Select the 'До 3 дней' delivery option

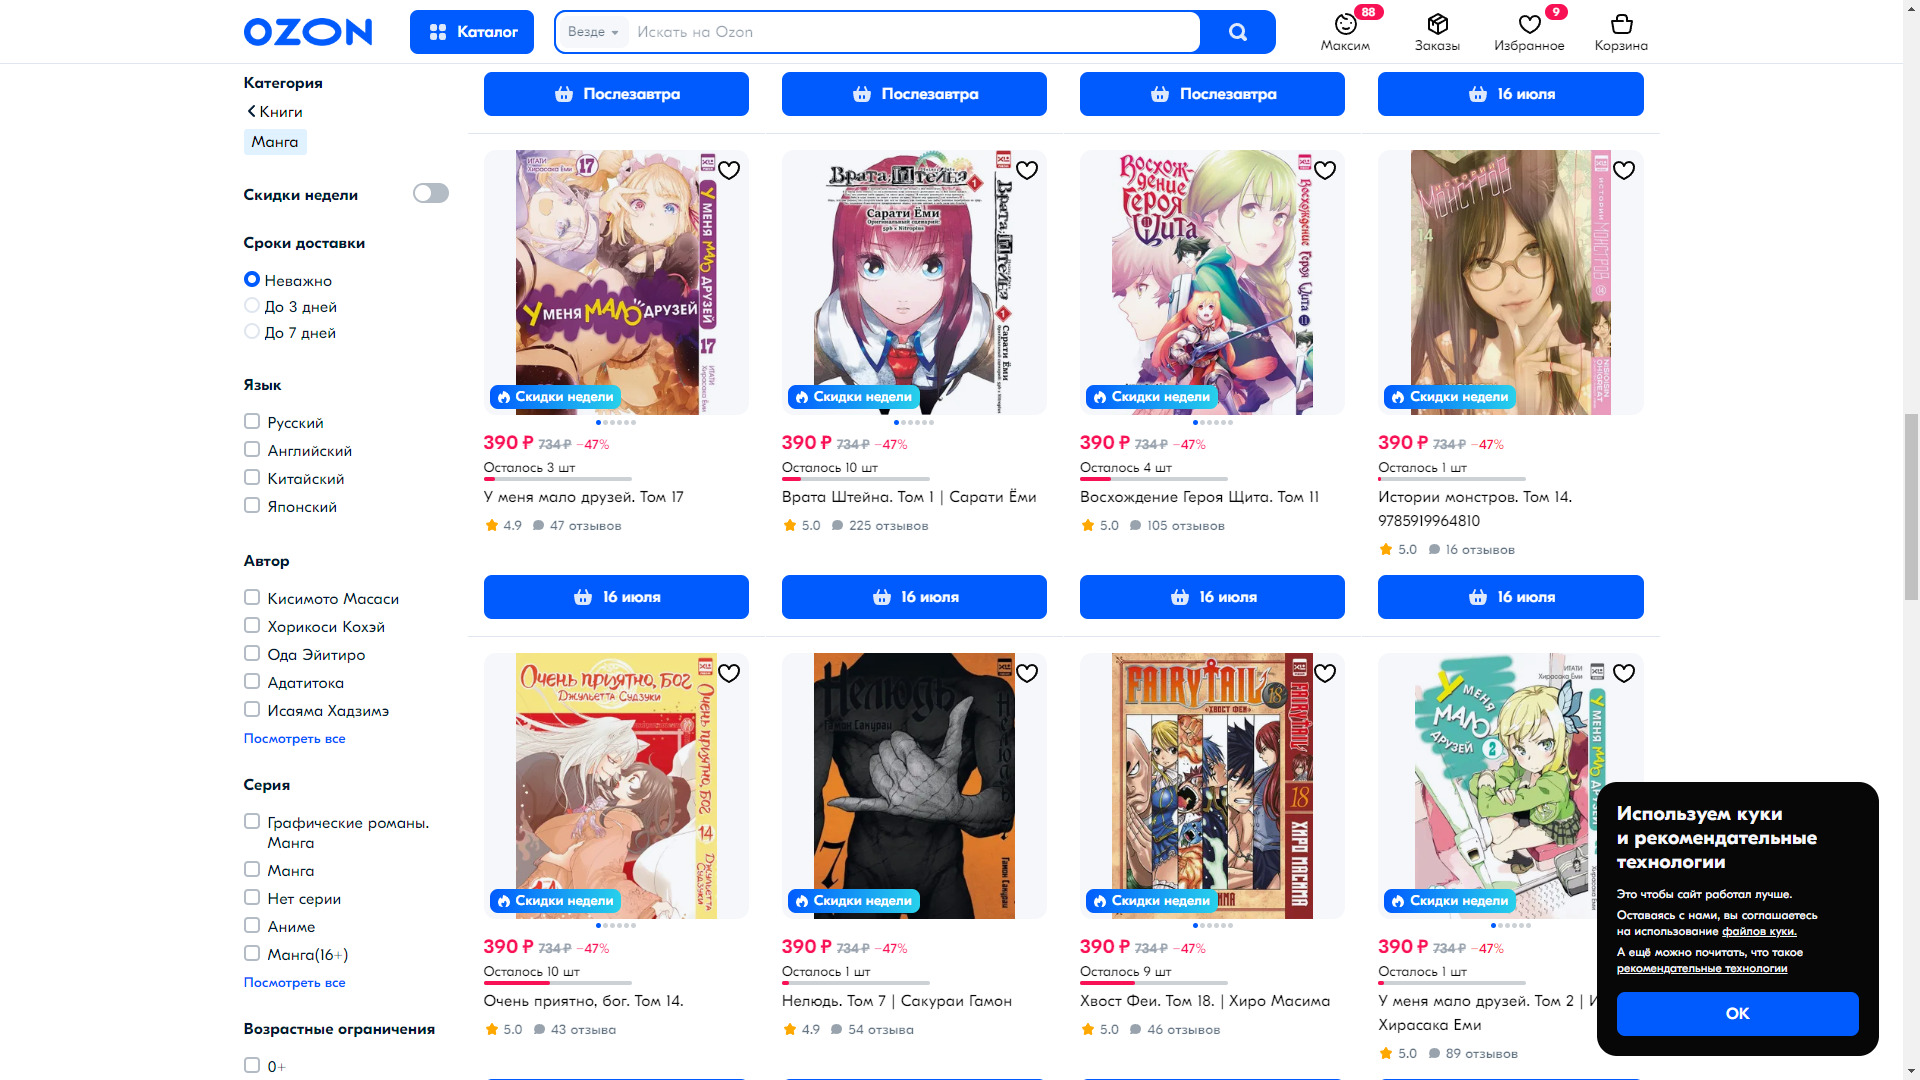tap(252, 306)
